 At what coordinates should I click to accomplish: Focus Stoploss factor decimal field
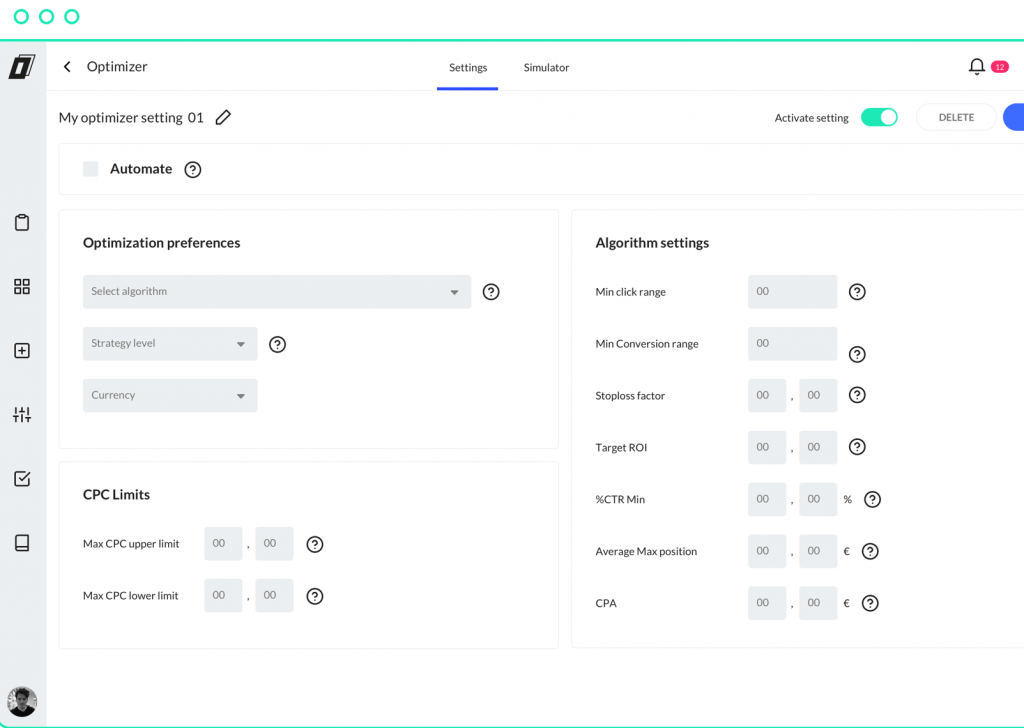(x=818, y=396)
